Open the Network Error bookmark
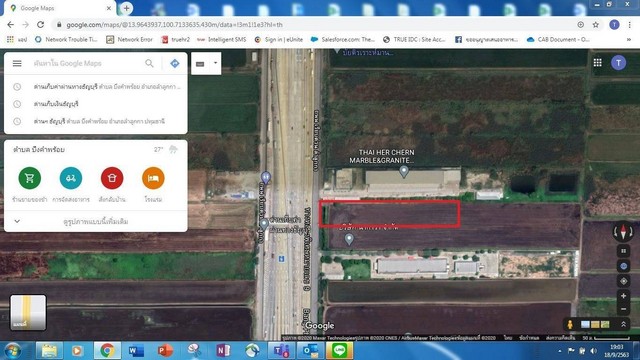The width and height of the screenshot is (640, 360). tap(129, 40)
